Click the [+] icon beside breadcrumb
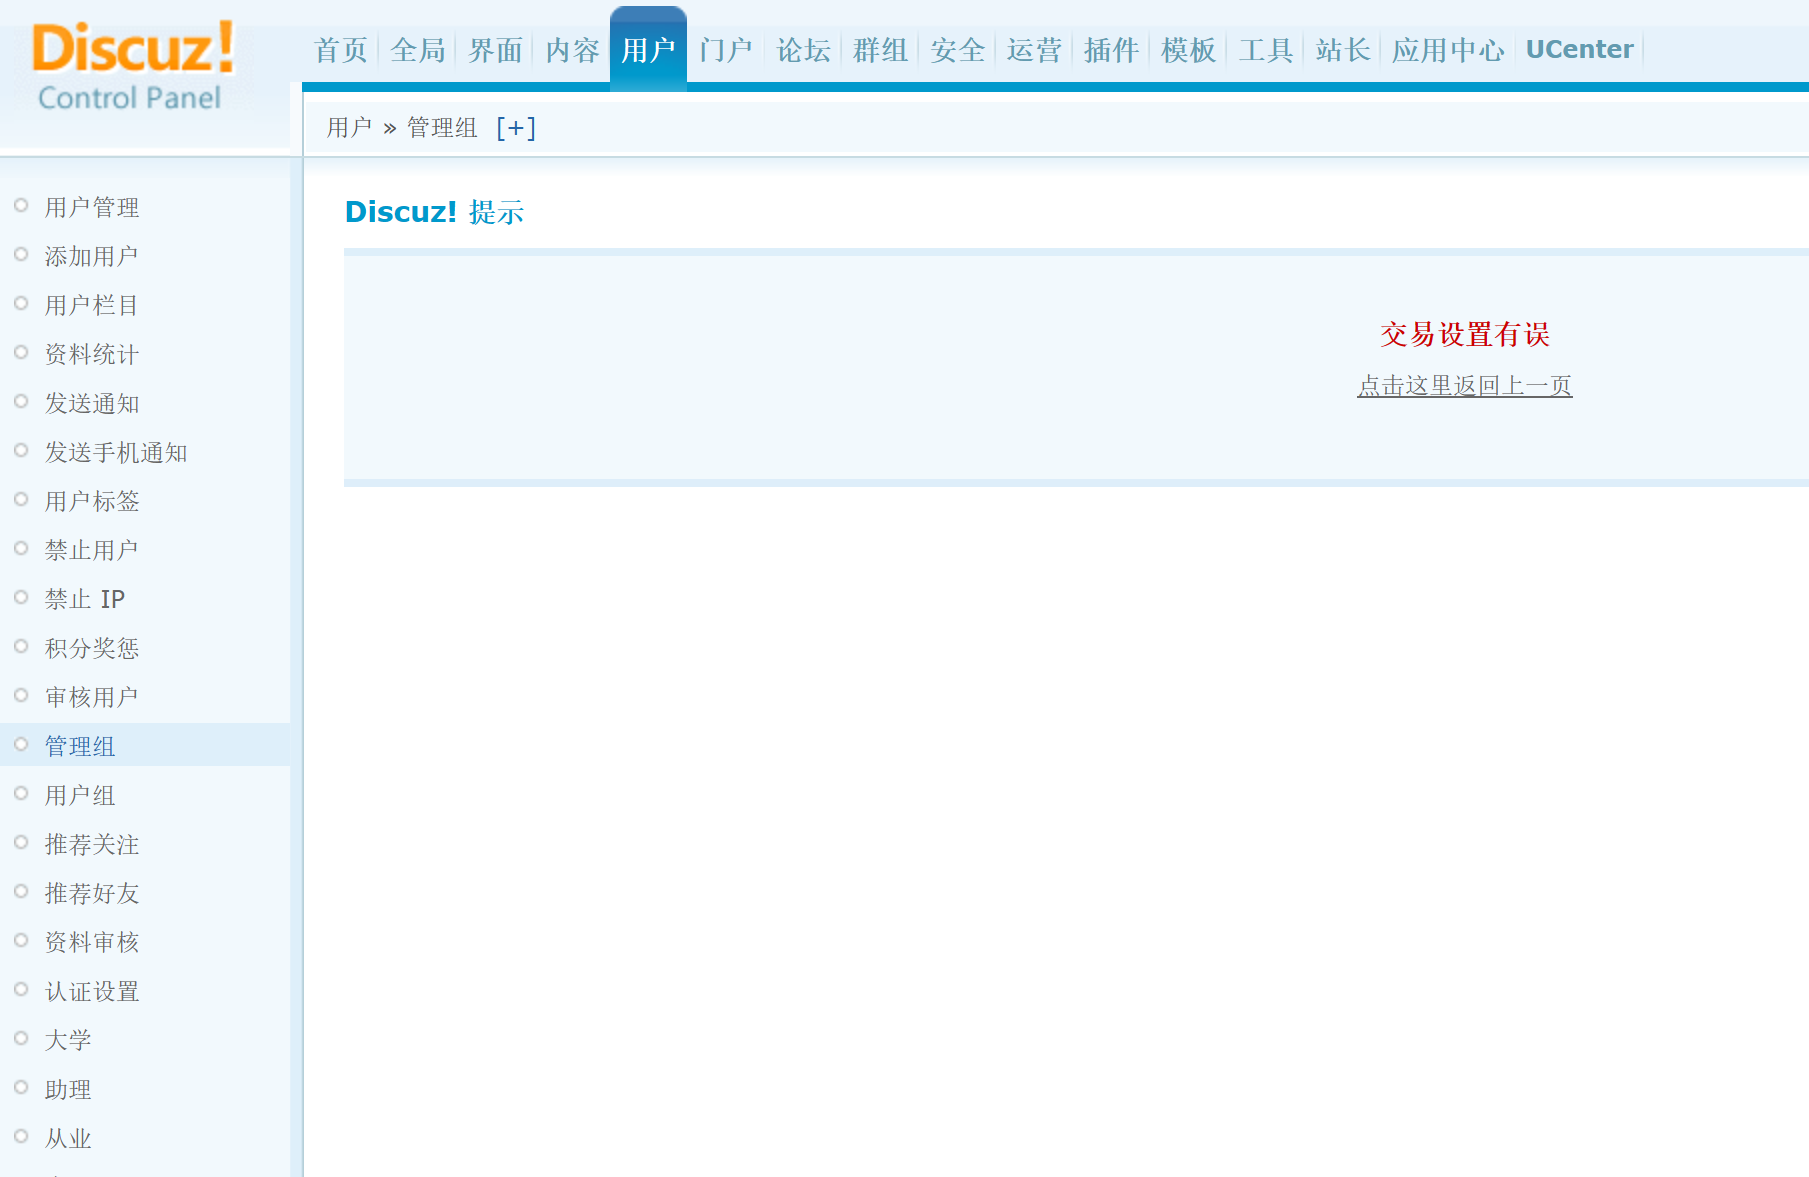Image resolution: width=1809 pixels, height=1177 pixels. coord(516,128)
